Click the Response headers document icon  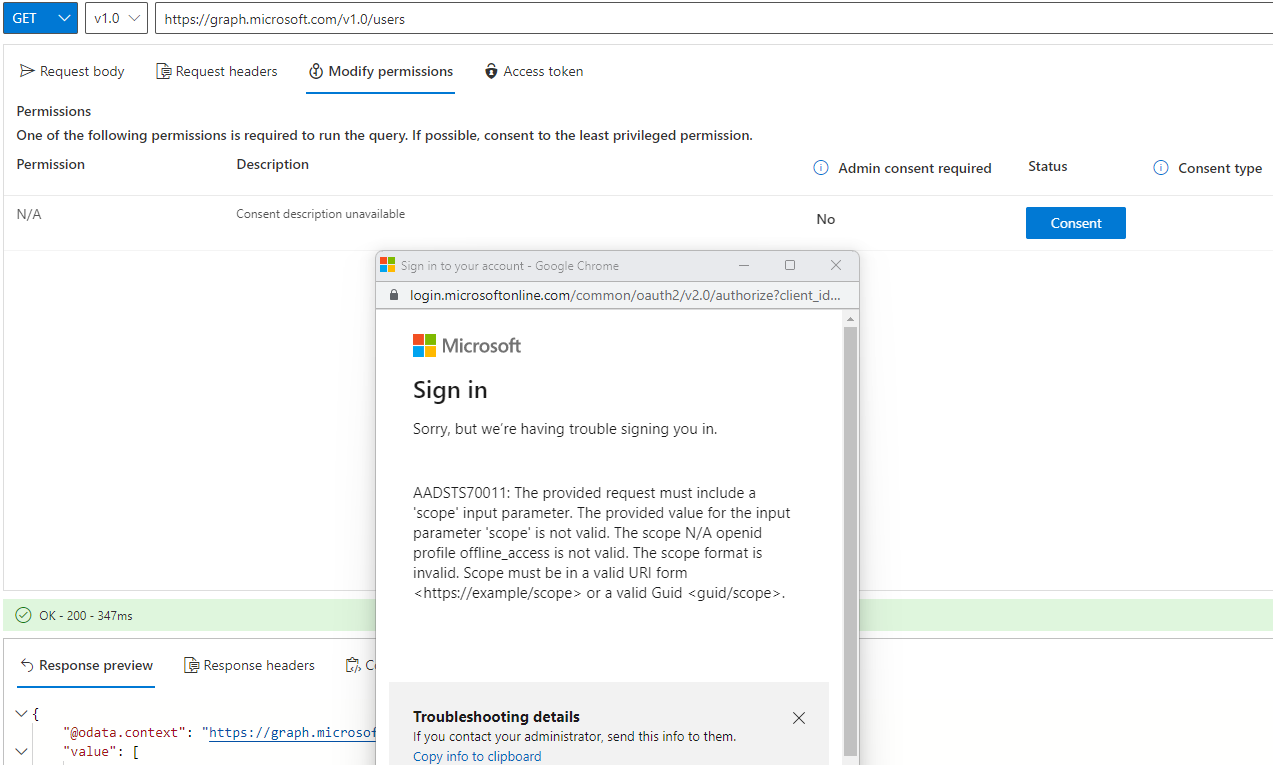pos(191,665)
